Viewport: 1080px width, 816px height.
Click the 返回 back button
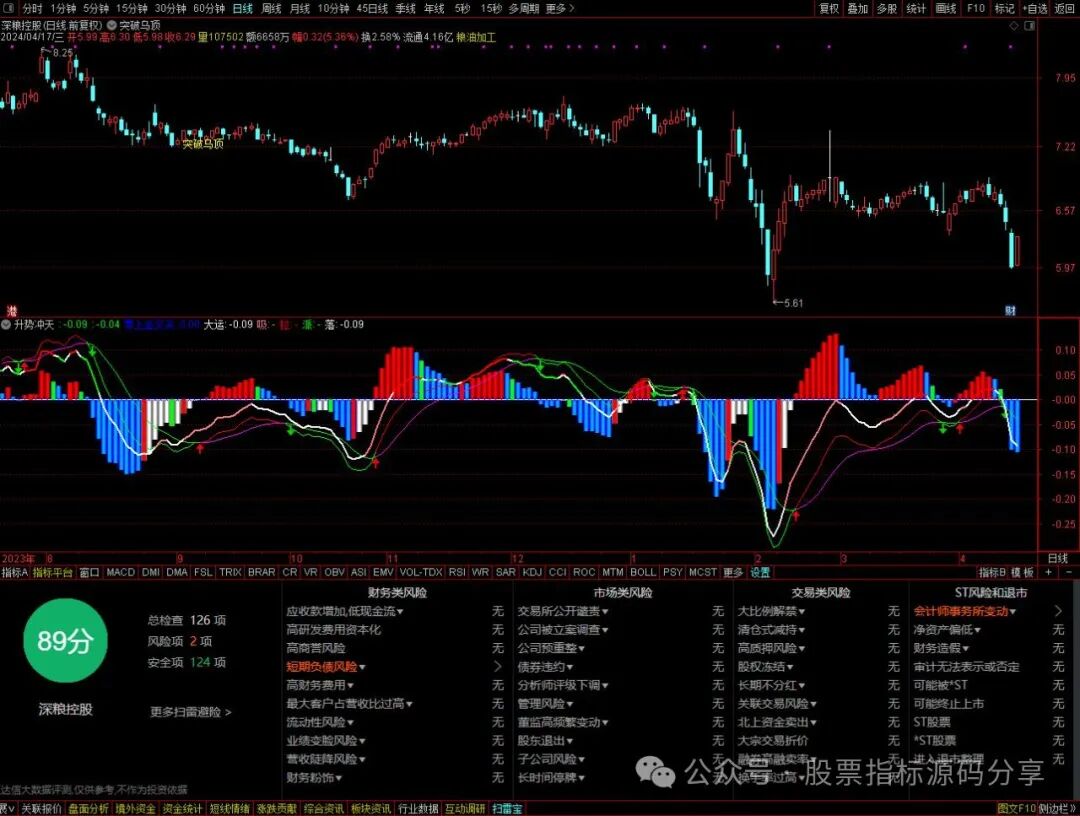tap(1065, 8)
